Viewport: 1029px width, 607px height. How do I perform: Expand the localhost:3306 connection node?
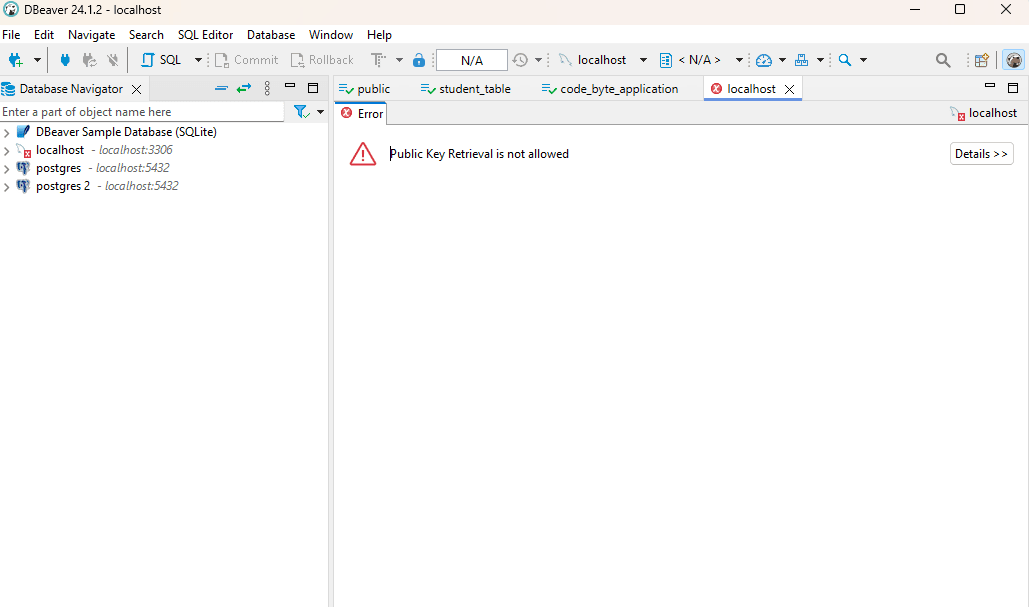[7, 151]
